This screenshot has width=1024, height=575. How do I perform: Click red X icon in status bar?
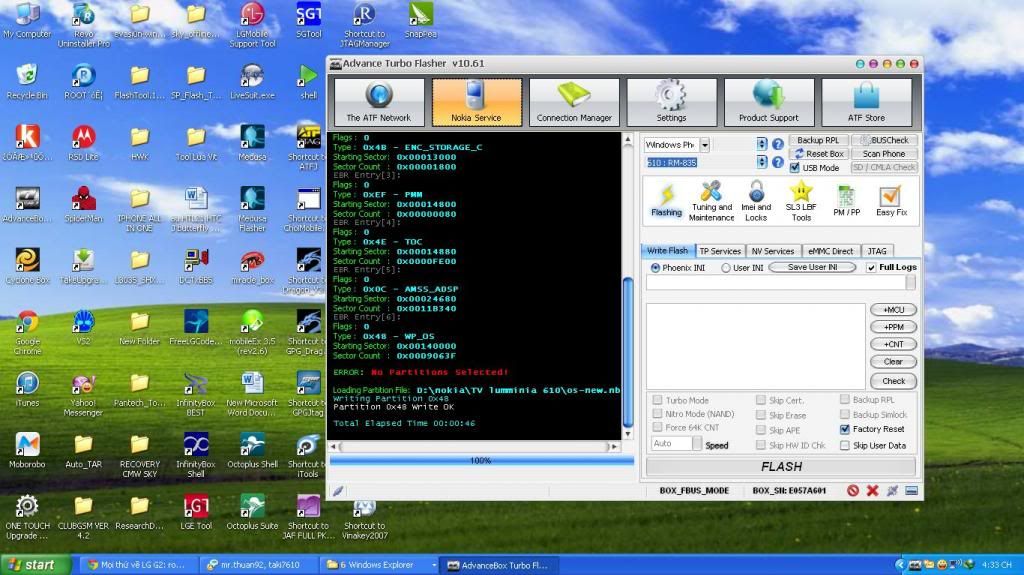pyautogui.click(x=872, y=490)
